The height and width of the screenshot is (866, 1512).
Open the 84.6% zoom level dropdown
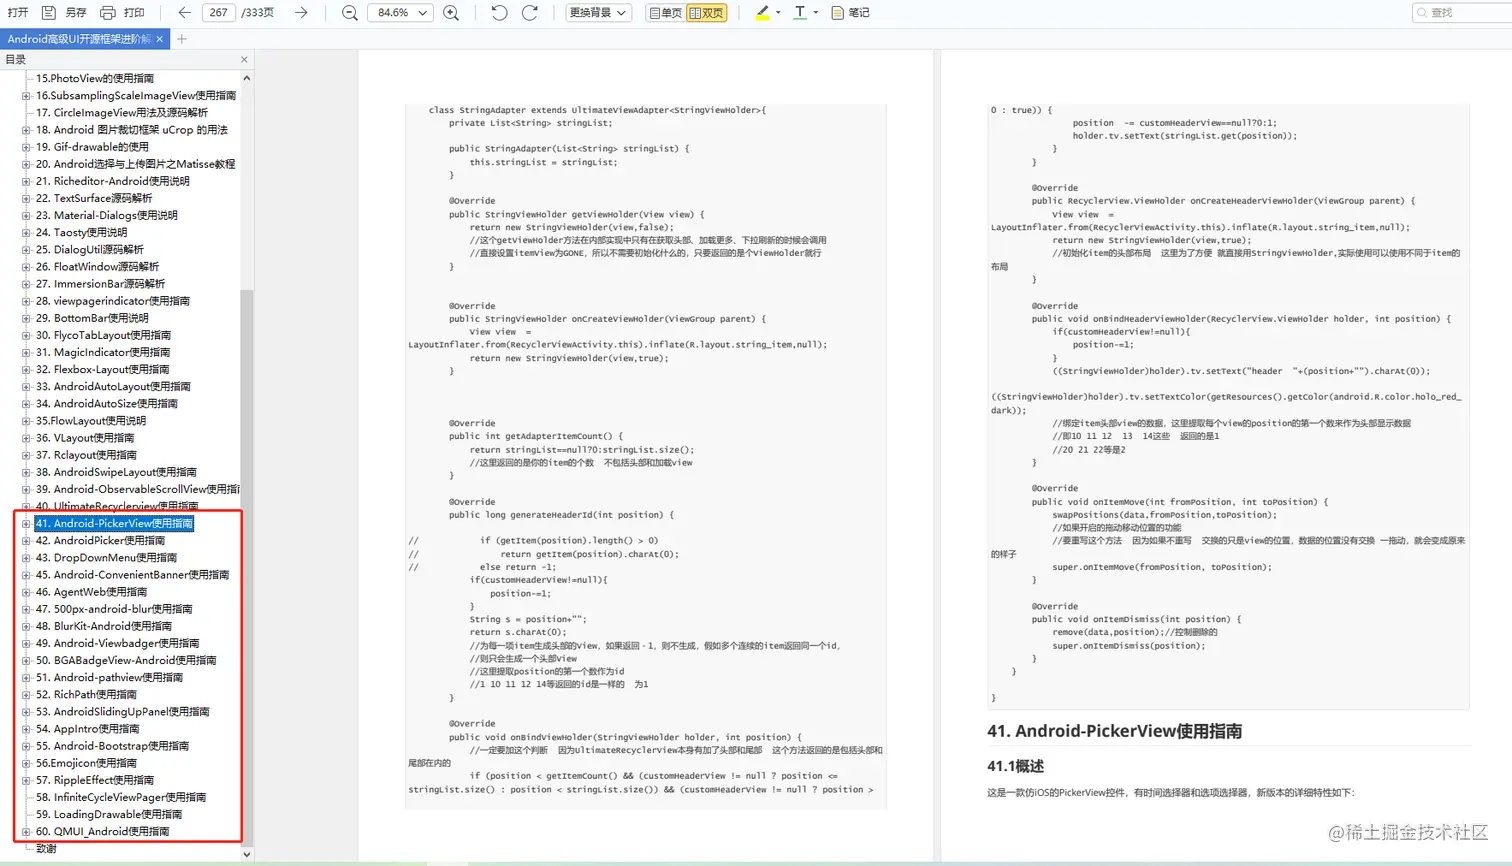point(401,13)
